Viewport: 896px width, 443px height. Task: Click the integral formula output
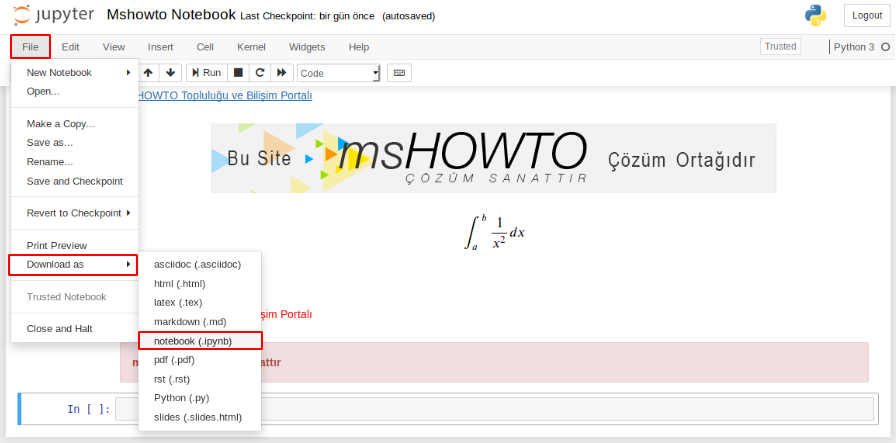494,233
